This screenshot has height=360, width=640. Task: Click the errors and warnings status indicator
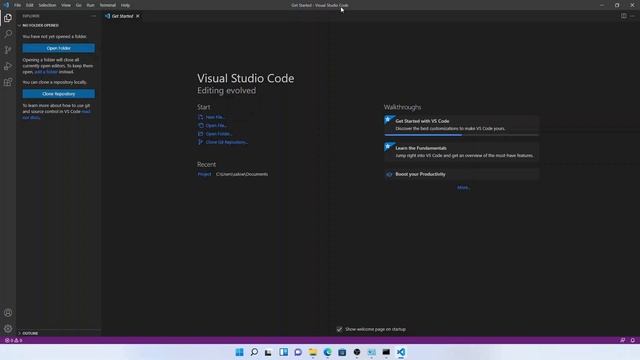(x=13, y=340)
